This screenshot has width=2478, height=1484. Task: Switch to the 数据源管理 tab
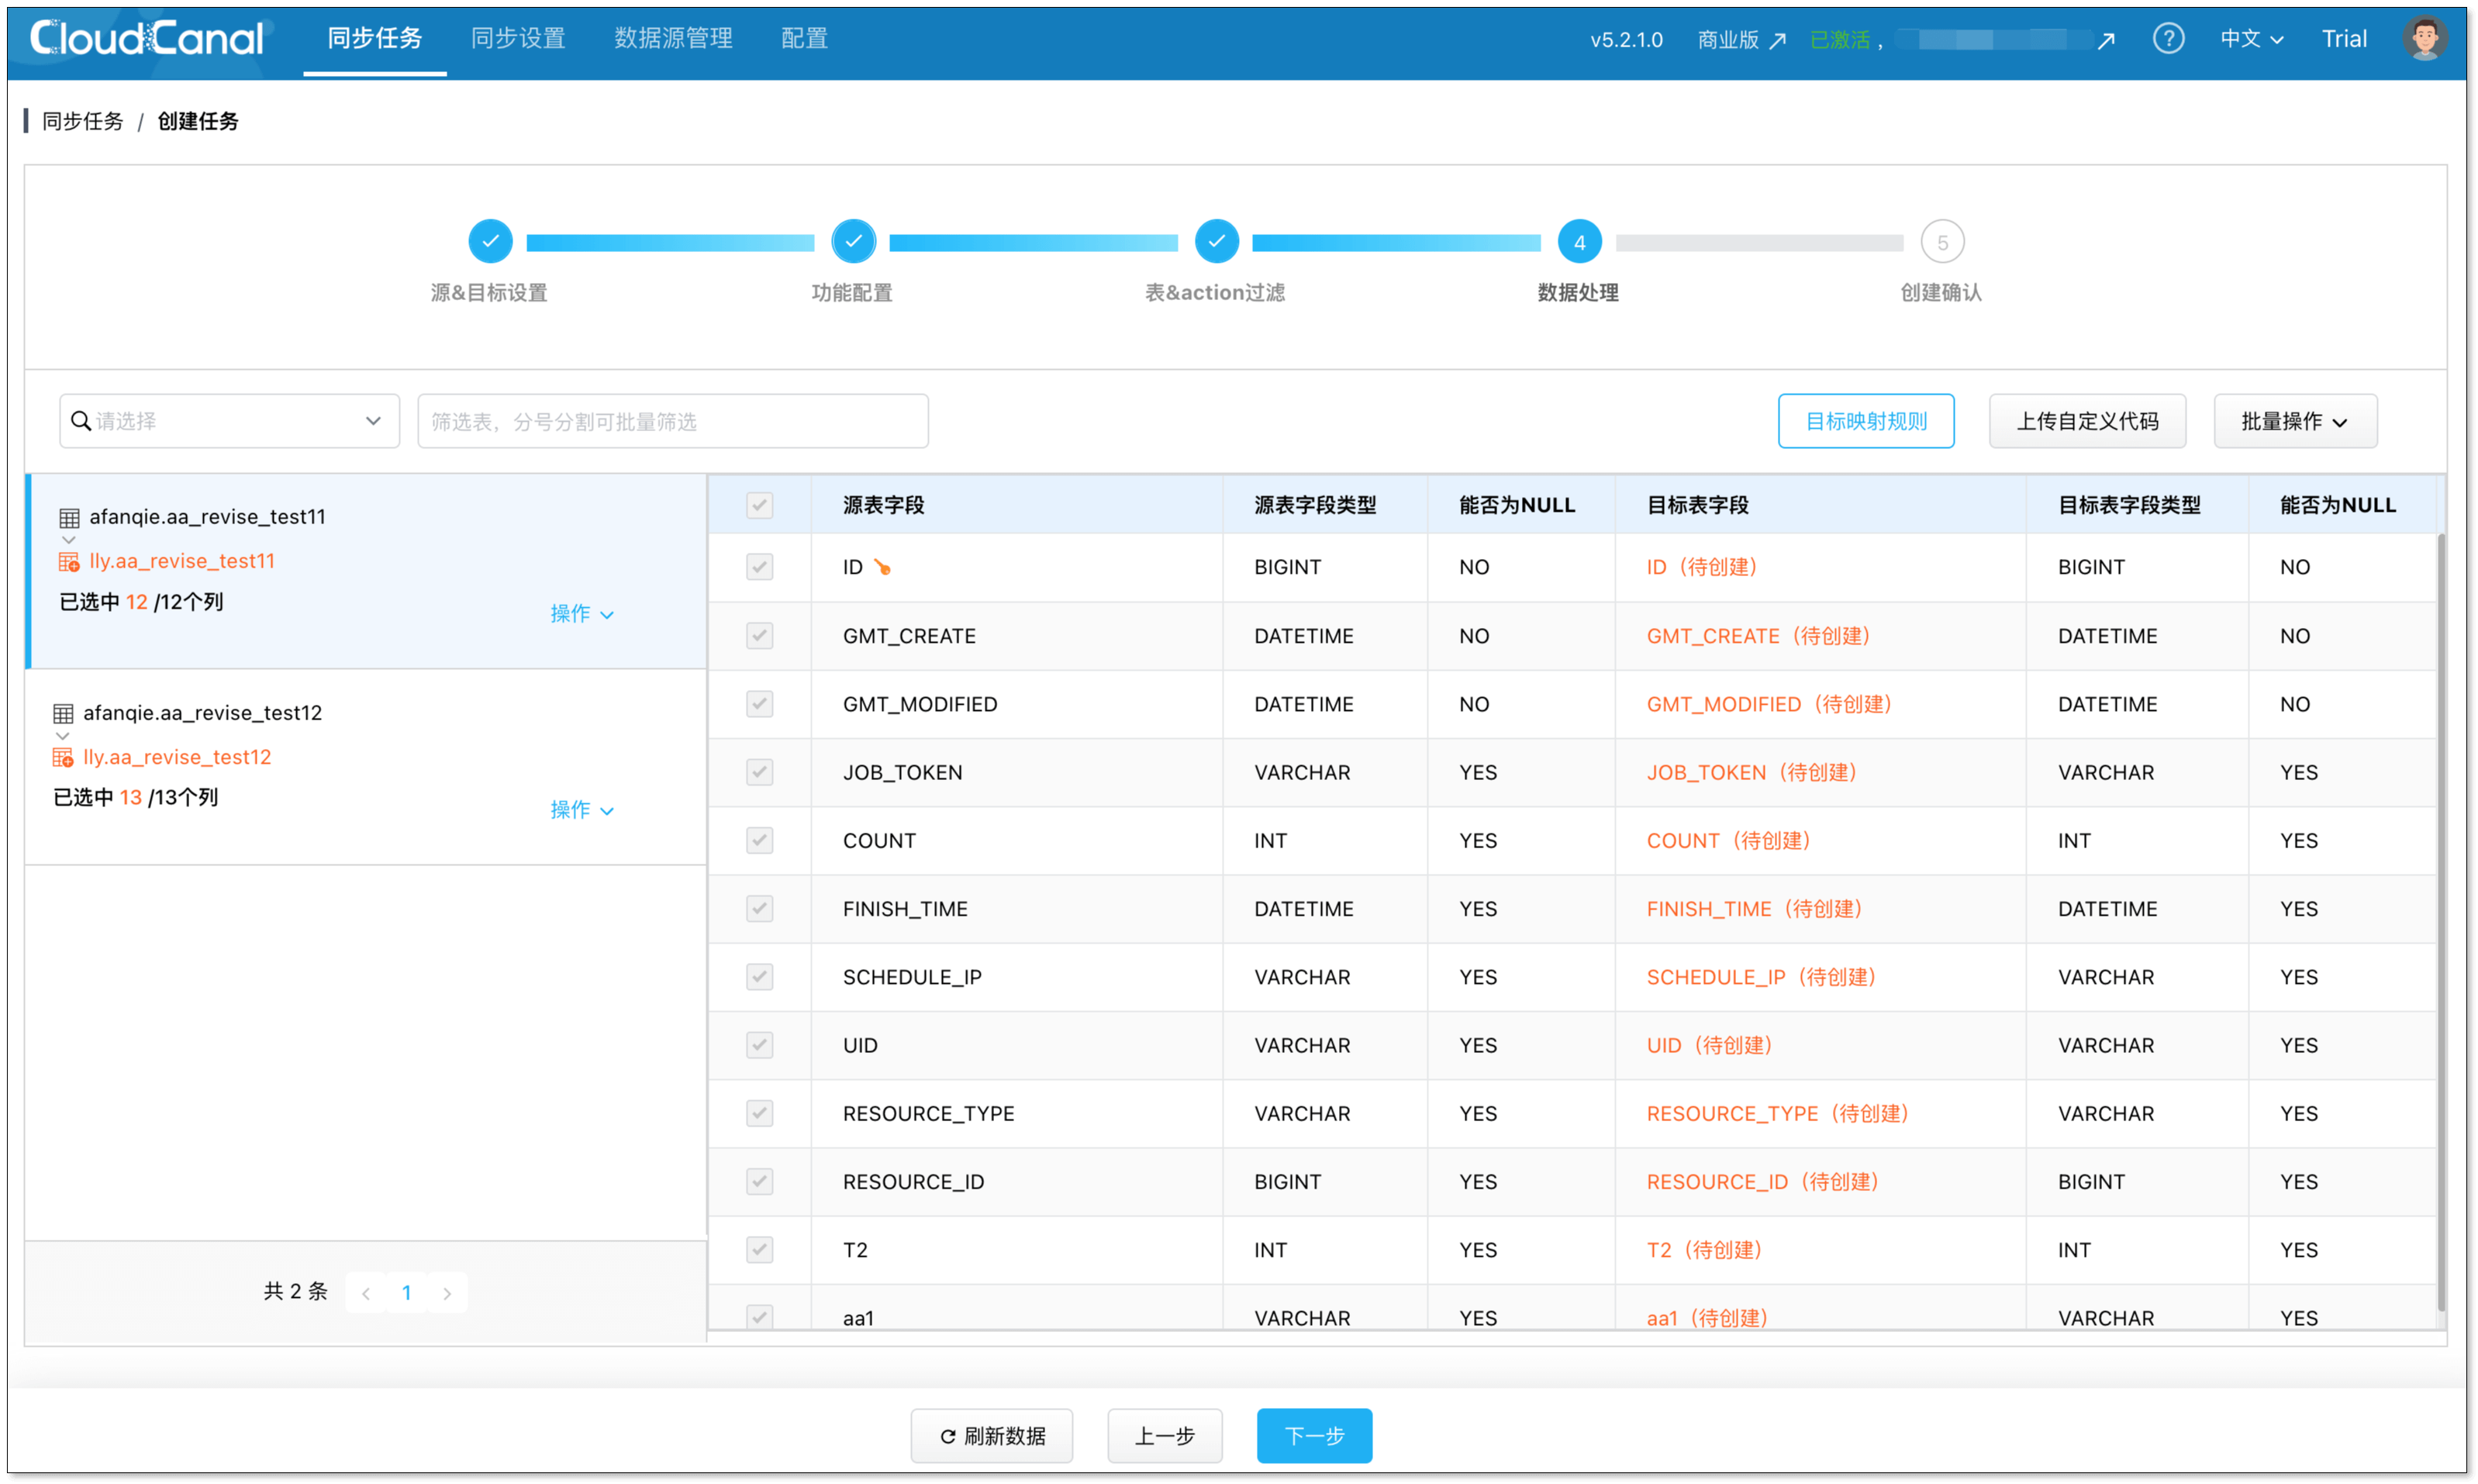[x=672, y=38]
